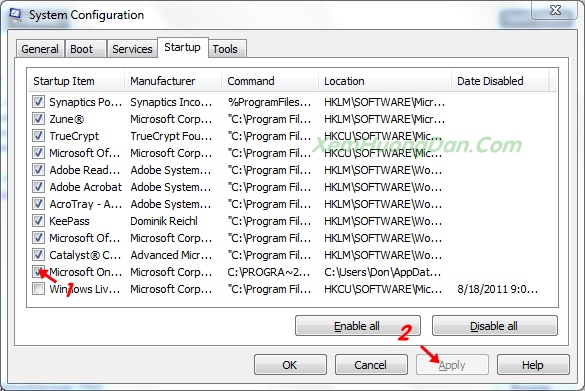Disable the Zune® startup checkbox

click(38, 119)
